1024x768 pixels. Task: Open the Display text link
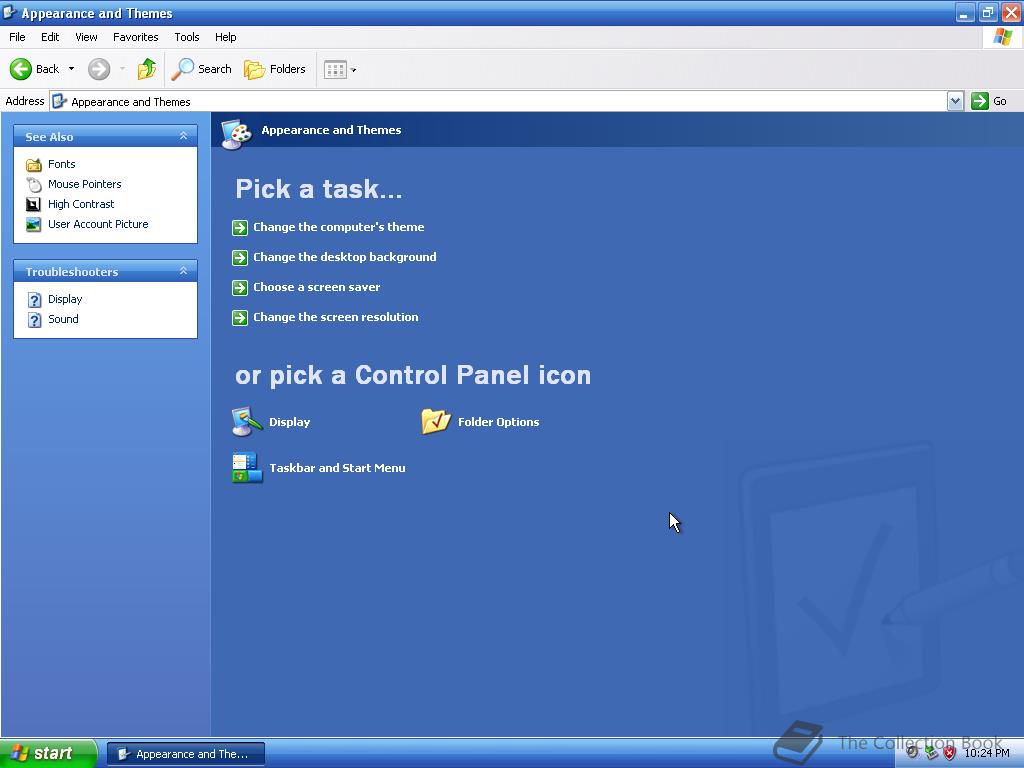(289, 423)
